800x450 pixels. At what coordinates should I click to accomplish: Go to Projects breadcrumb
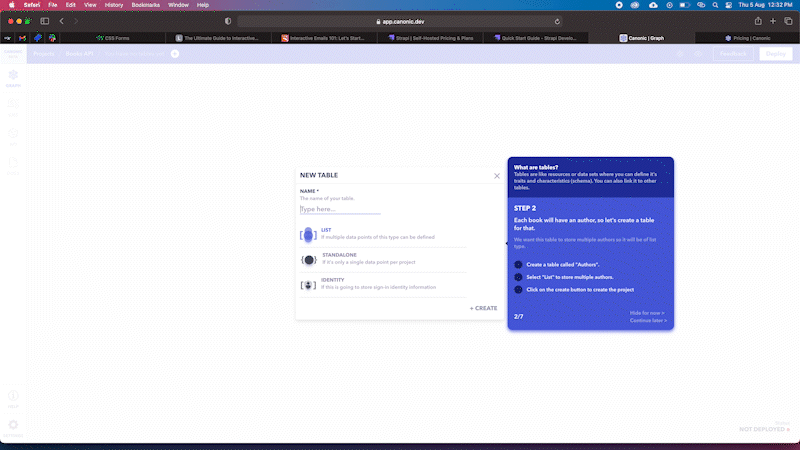click(44, 54)
